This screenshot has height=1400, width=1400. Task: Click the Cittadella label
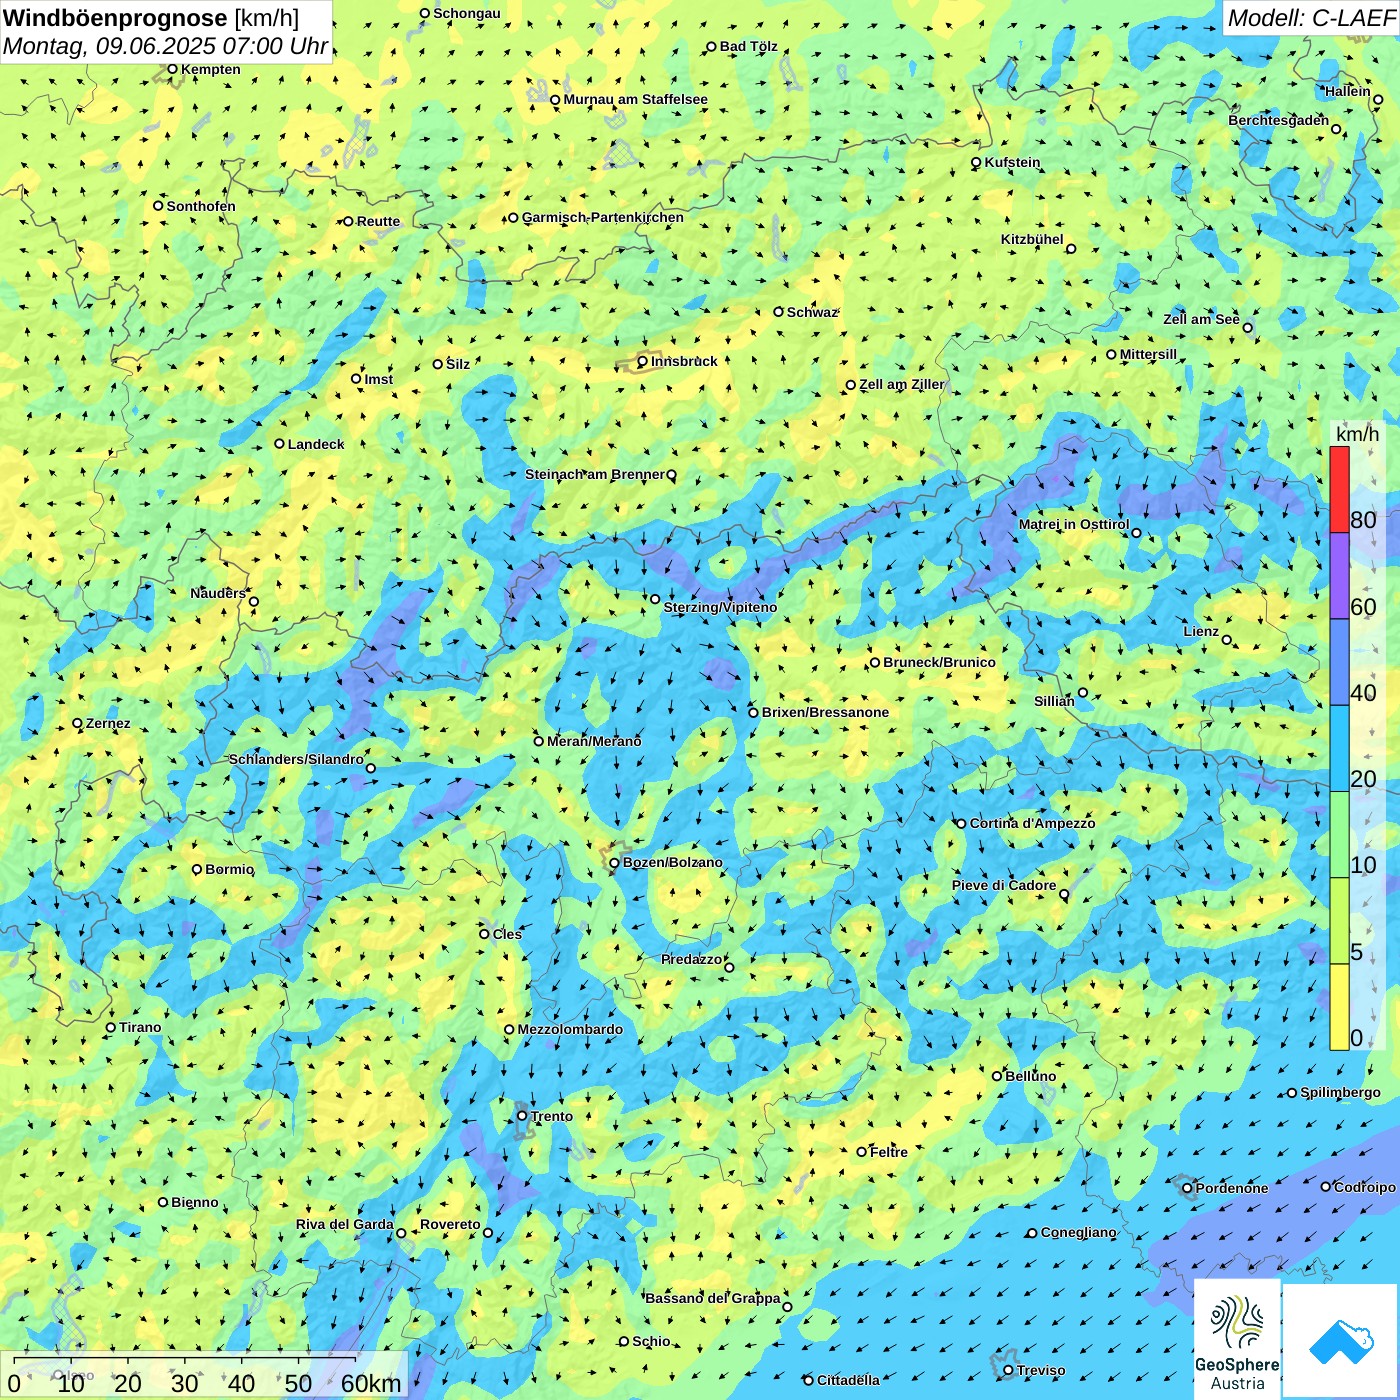(x=848, y=1381)
